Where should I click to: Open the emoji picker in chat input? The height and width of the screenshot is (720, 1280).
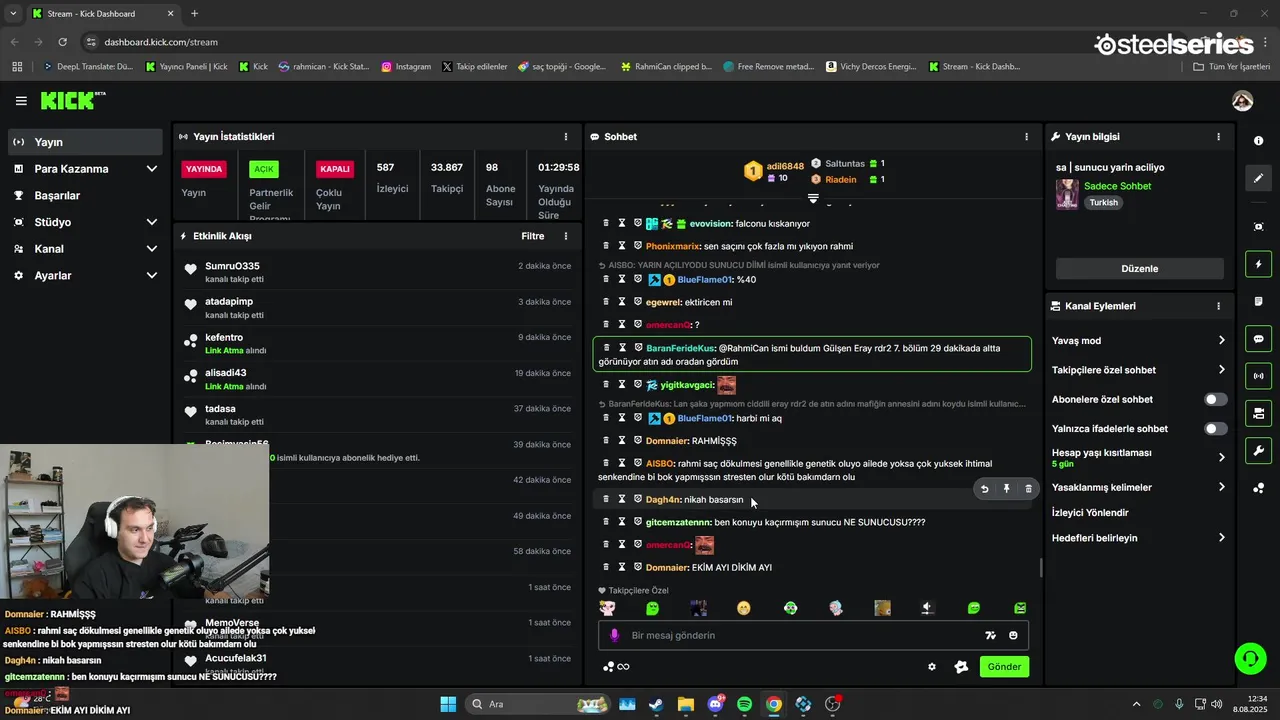(x=1013, y=635)
